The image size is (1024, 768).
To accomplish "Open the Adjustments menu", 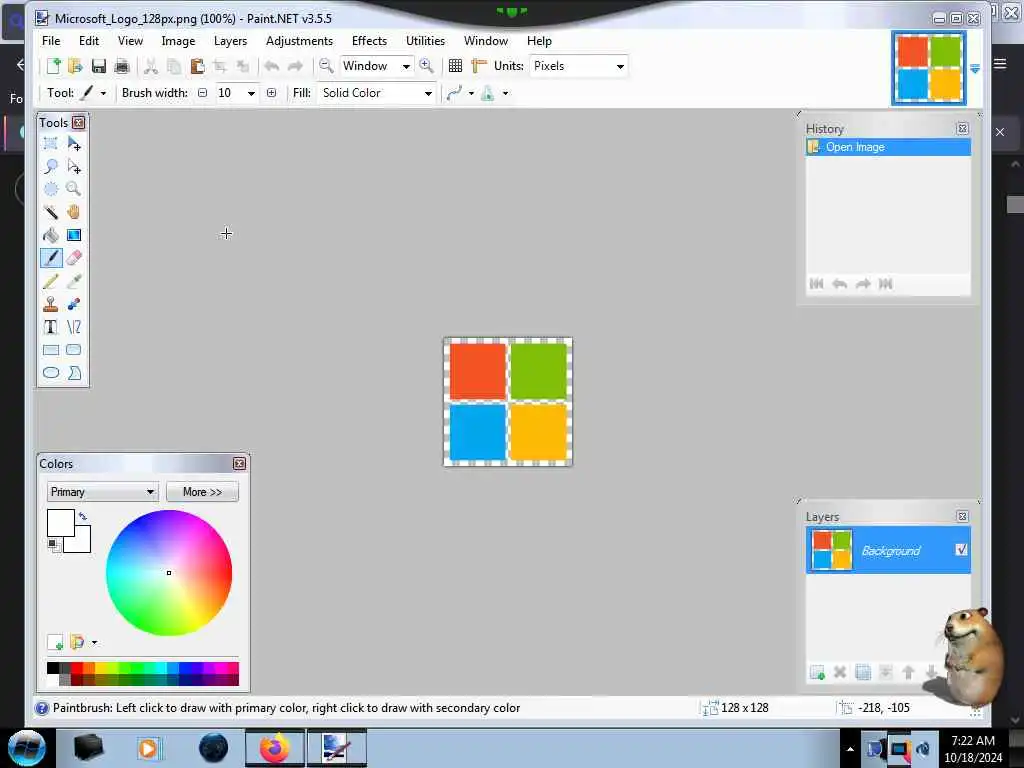I will click(299, 40).
